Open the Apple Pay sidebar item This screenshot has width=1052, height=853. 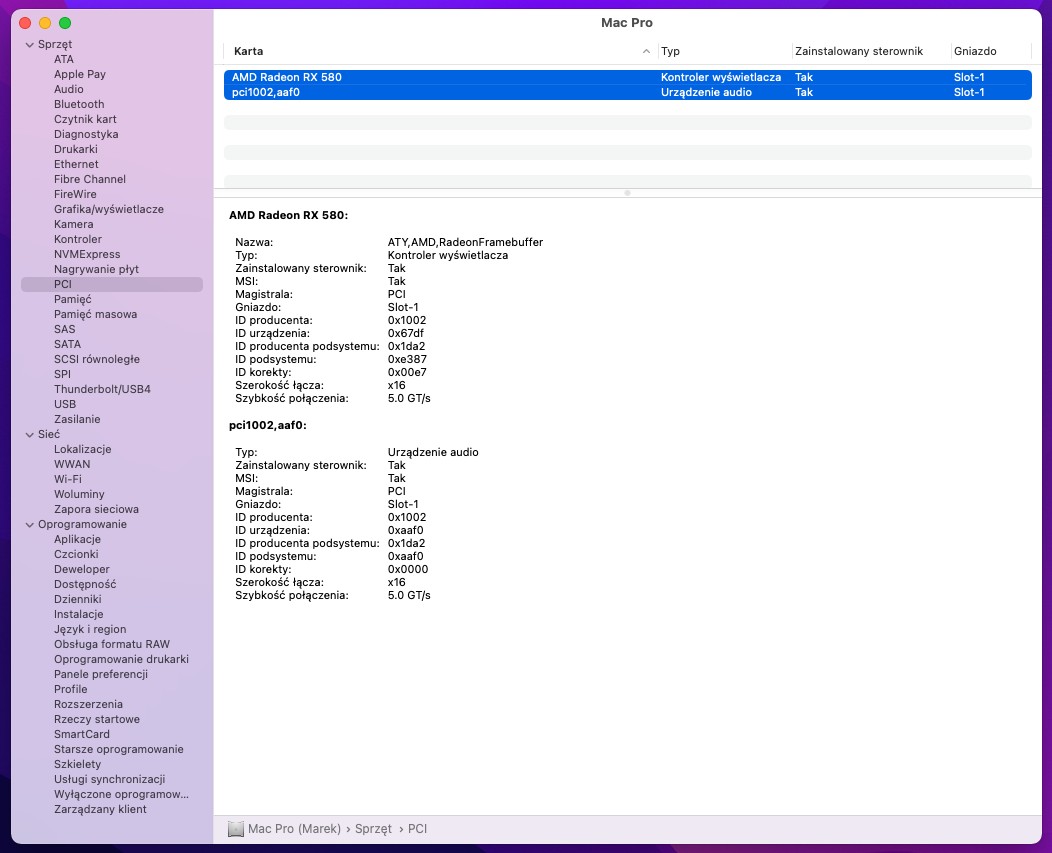click(x=80, y=74)
